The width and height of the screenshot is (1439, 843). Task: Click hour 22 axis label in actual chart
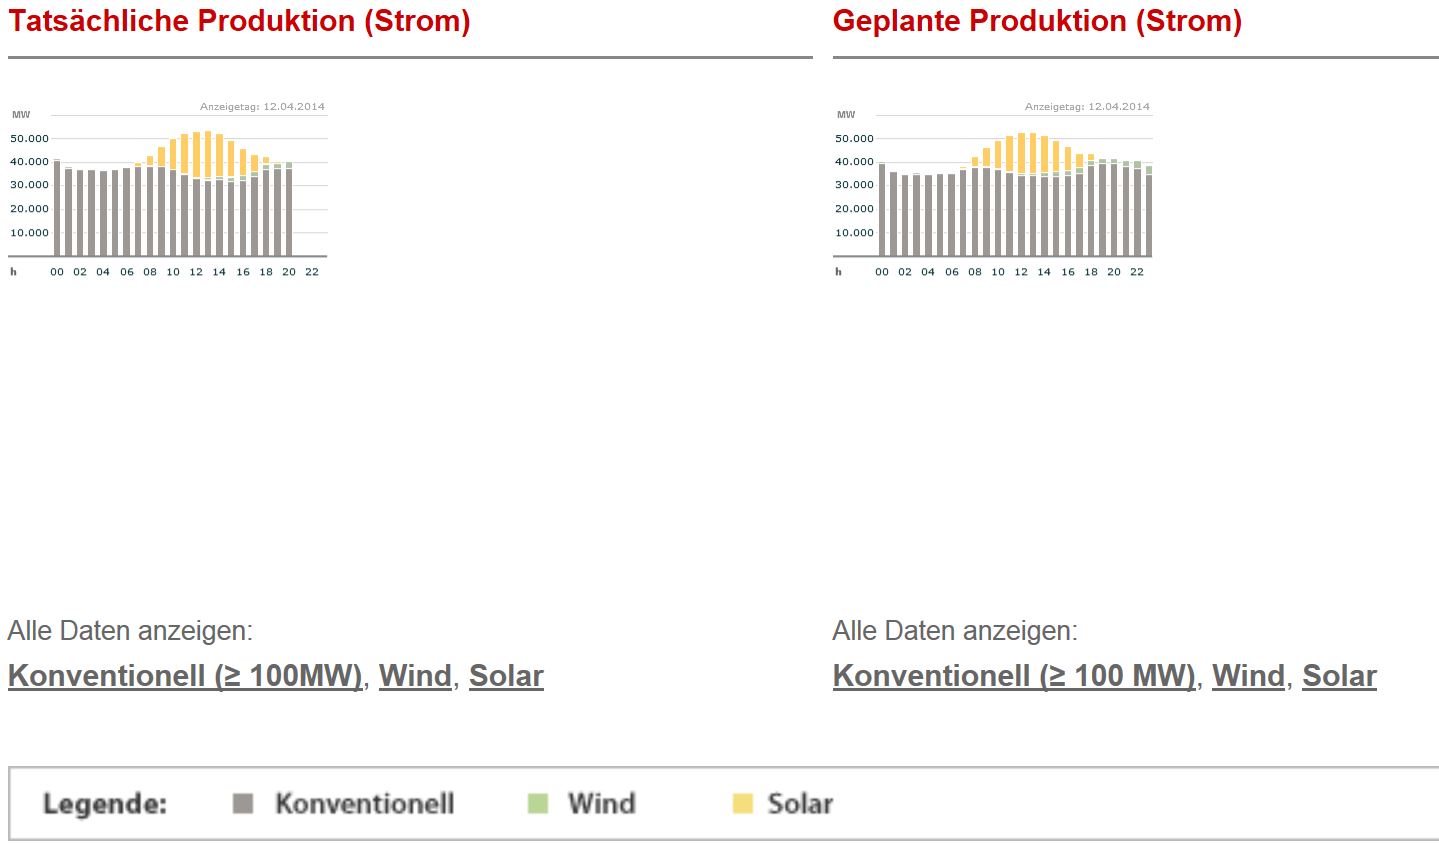click(312, 272)
